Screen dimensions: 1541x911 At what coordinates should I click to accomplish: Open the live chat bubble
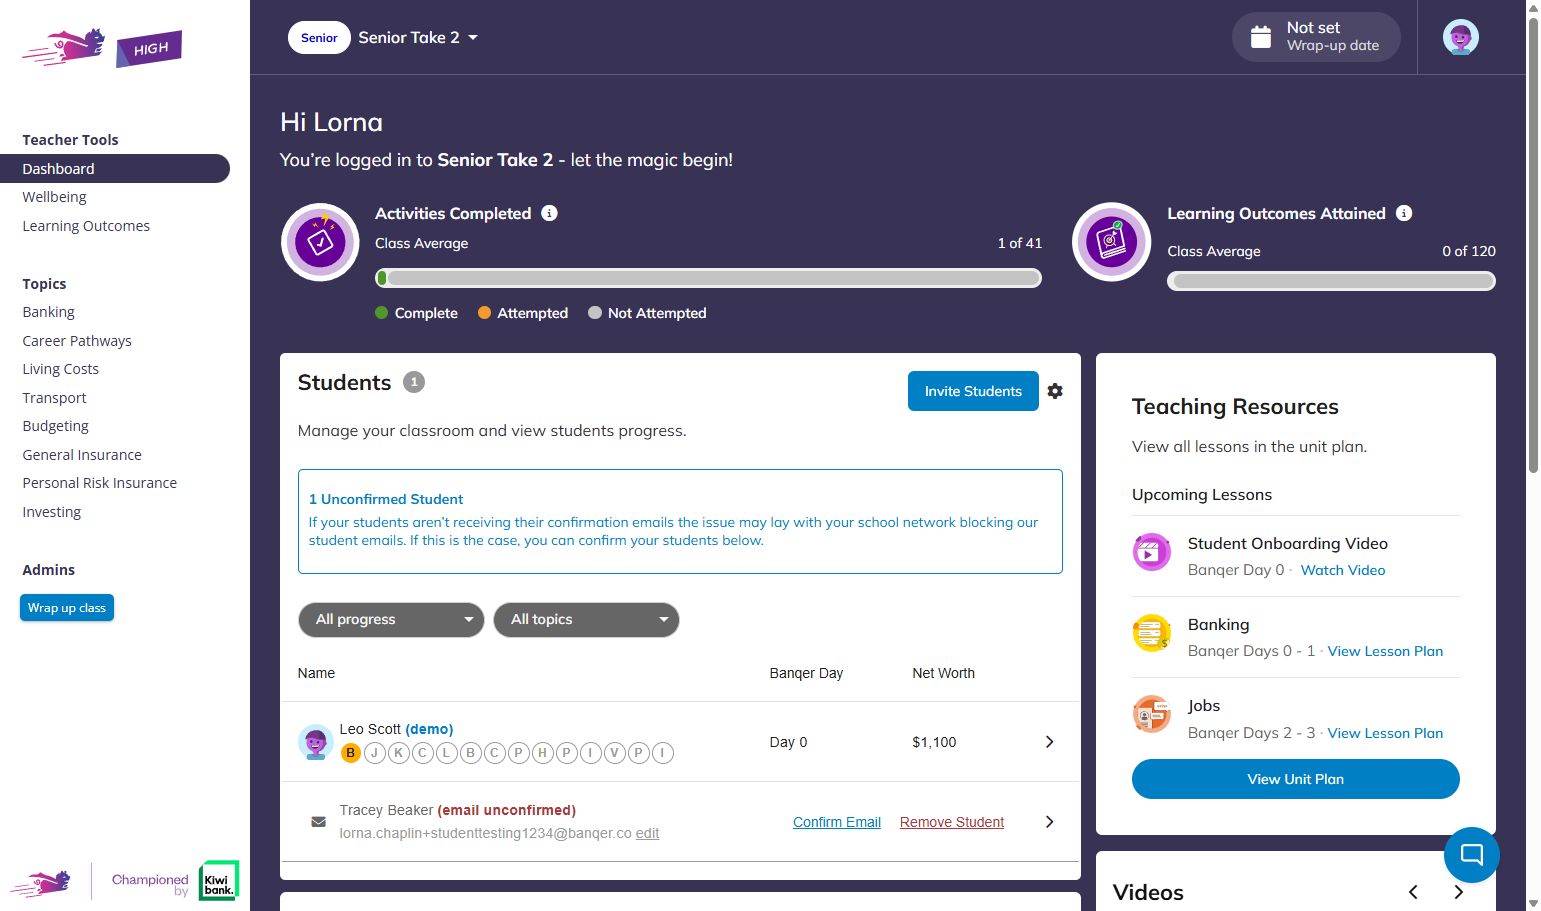(x=1471, y=854)
